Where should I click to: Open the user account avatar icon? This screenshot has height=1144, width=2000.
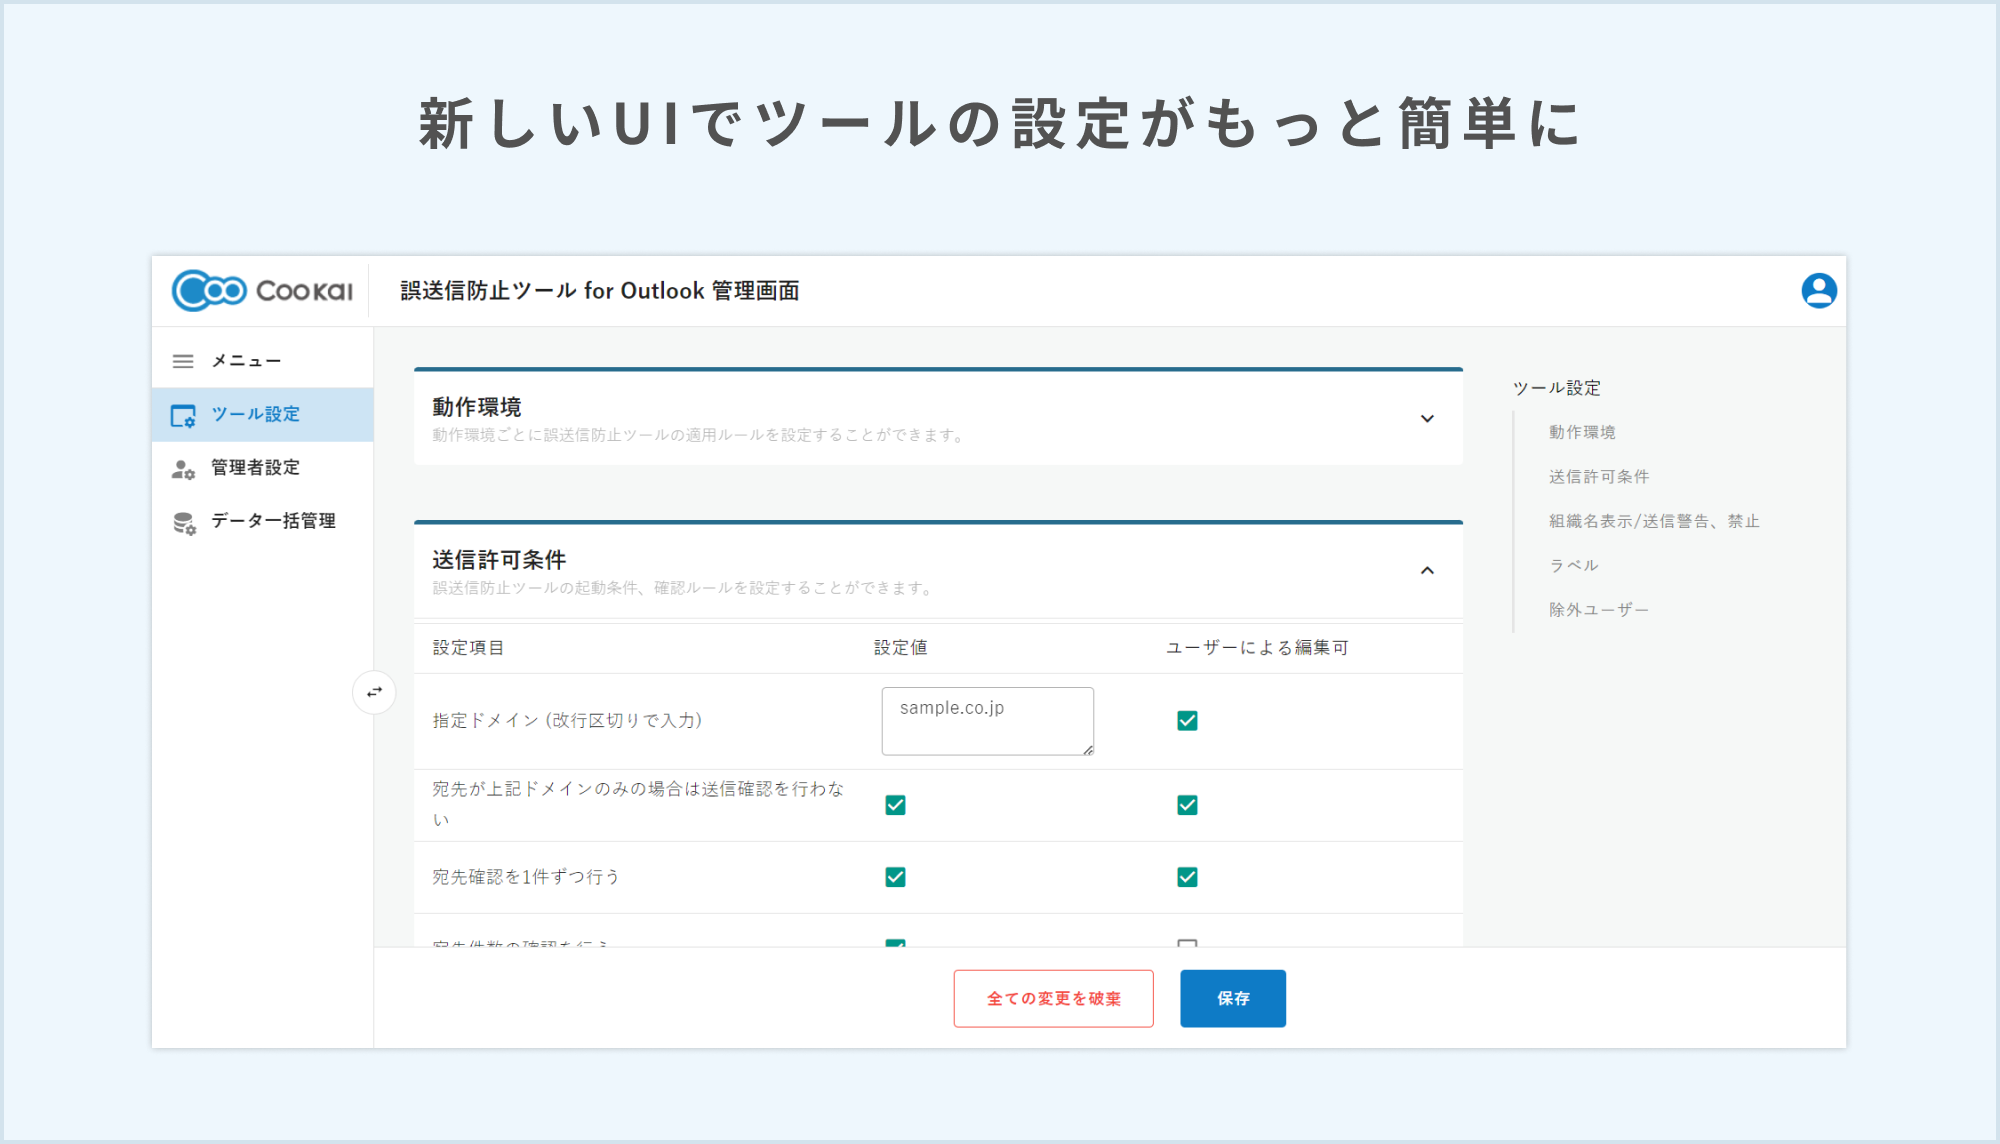1819,291
